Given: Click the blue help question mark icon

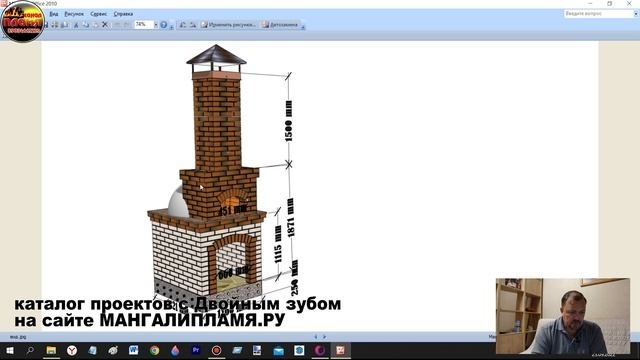Looking at the screenshot, I should point(164,25).
